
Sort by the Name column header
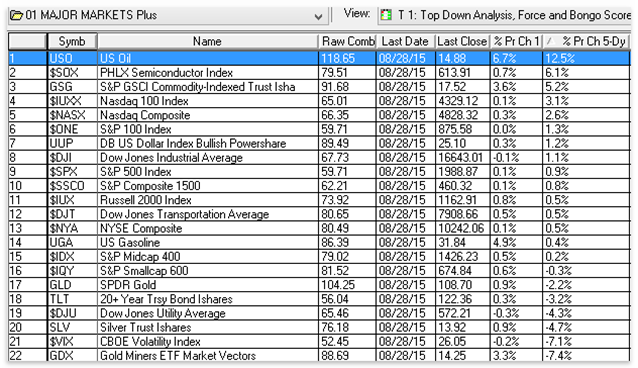coord(208,41)
